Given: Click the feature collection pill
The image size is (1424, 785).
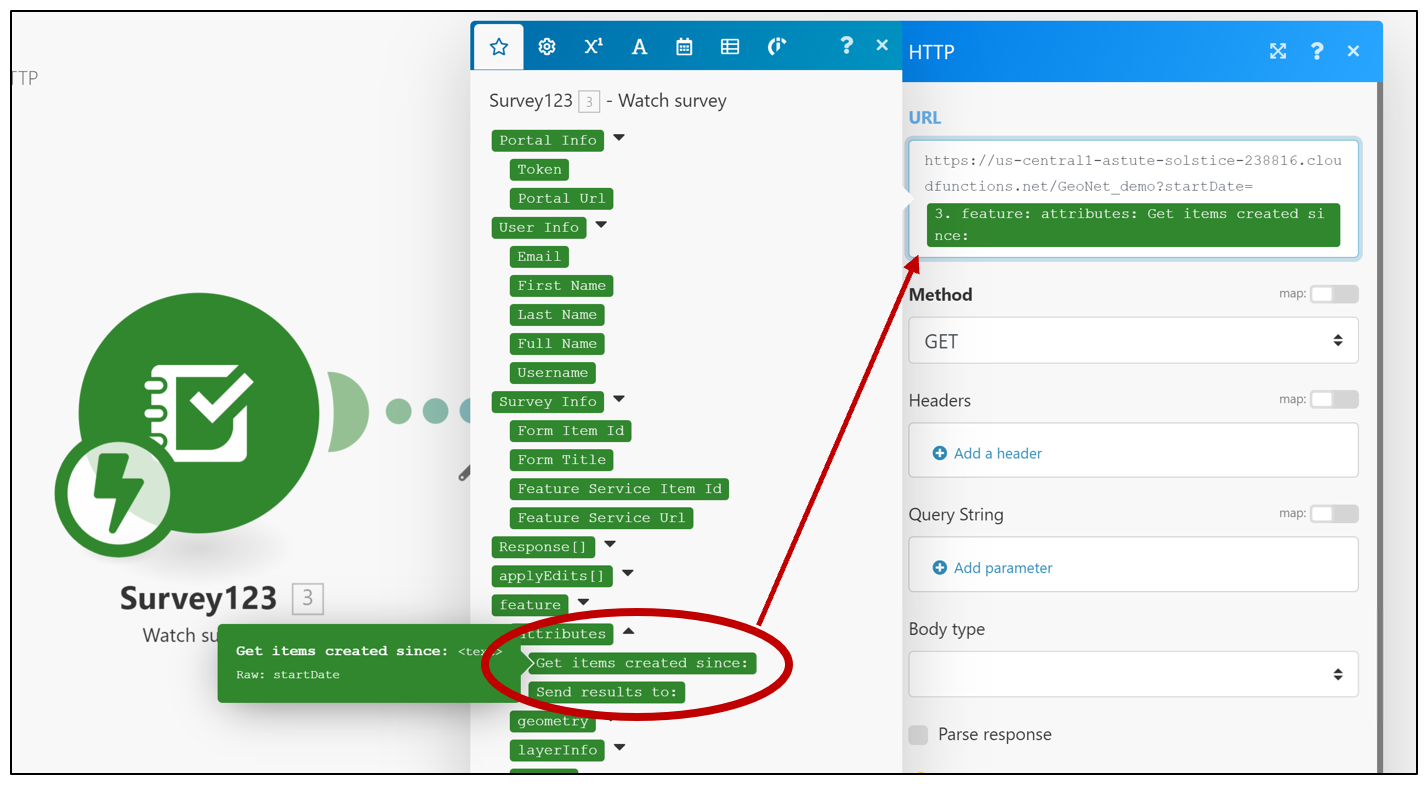Looking at the screenshot, I should (x=530, y=604).
